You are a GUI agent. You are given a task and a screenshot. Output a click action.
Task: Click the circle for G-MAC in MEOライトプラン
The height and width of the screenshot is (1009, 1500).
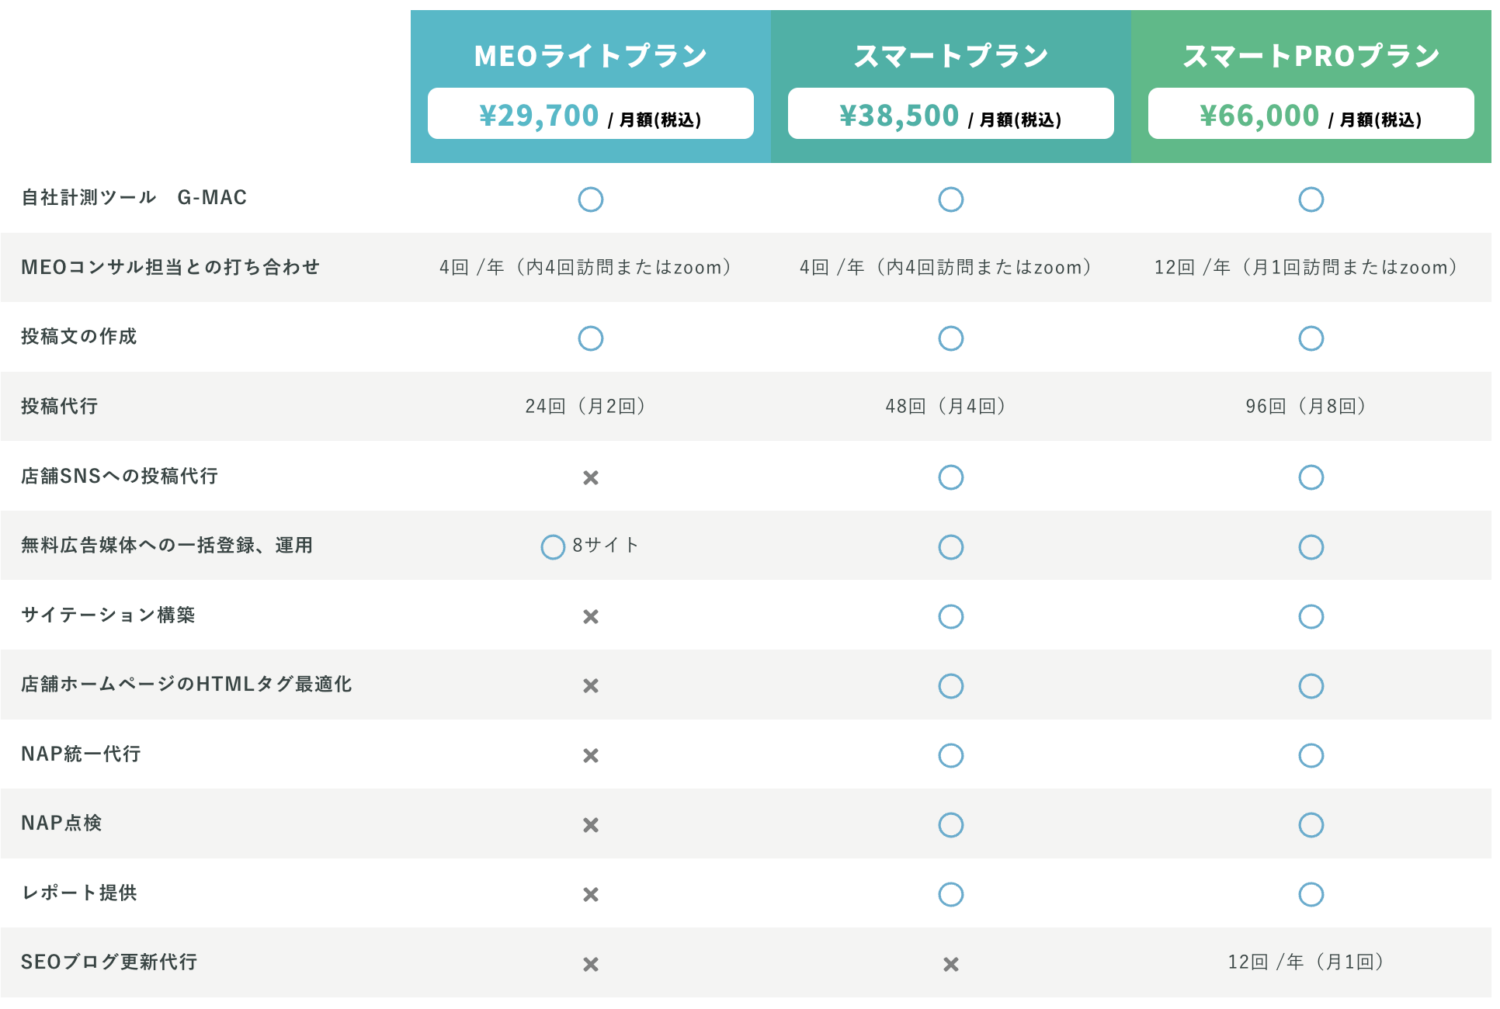tap(591, 199)
